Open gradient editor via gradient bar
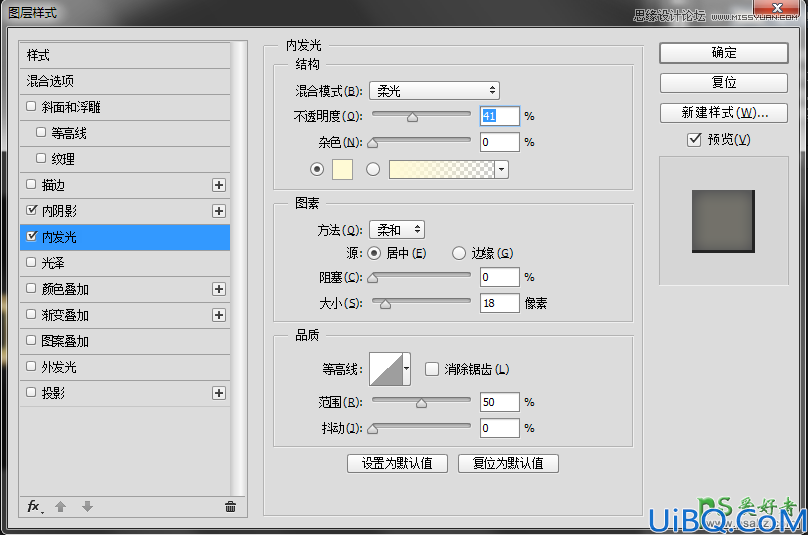Image resolution: width=808 pixels, height=535 pixels. pos(442,169)
